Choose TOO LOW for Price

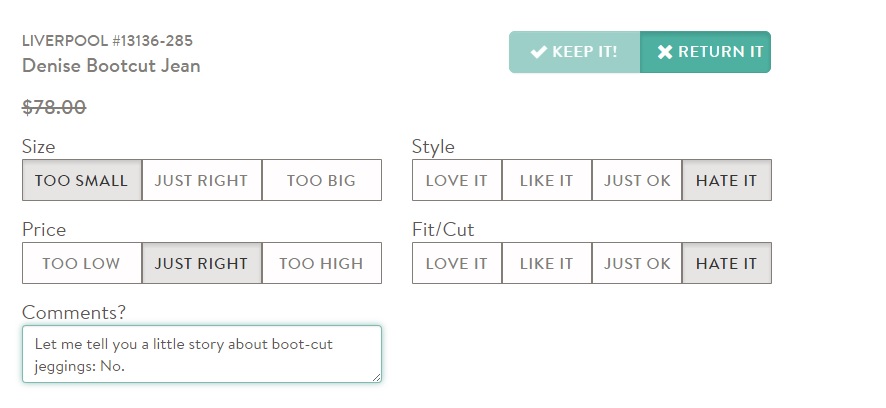(82, 264)
